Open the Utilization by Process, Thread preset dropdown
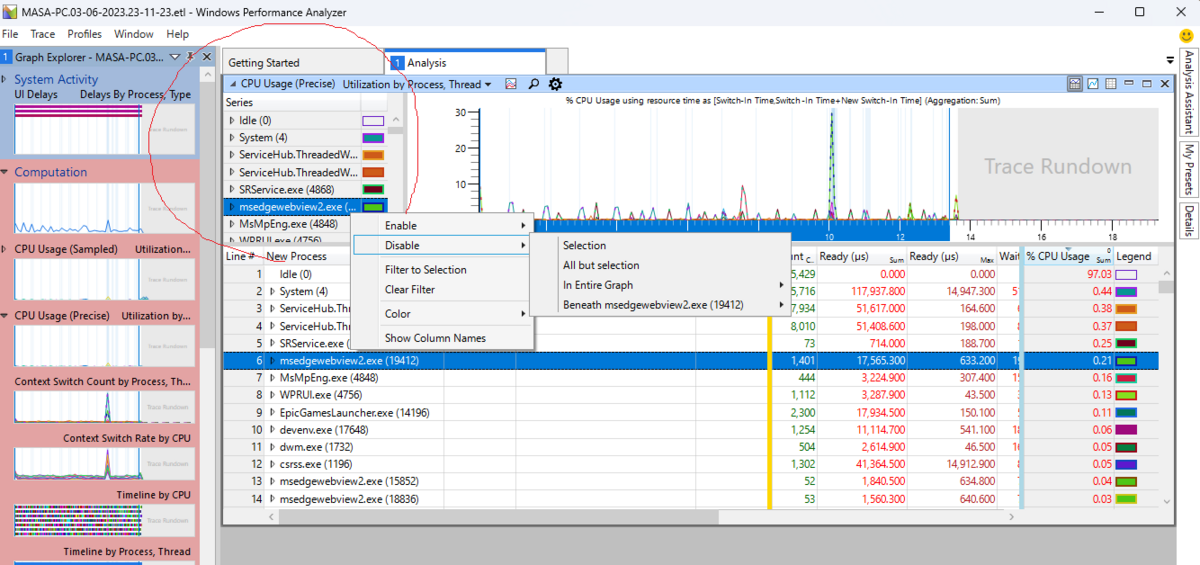Image resolution: width=1200 pixels, height=565 pixels. (x=417, y=85)
